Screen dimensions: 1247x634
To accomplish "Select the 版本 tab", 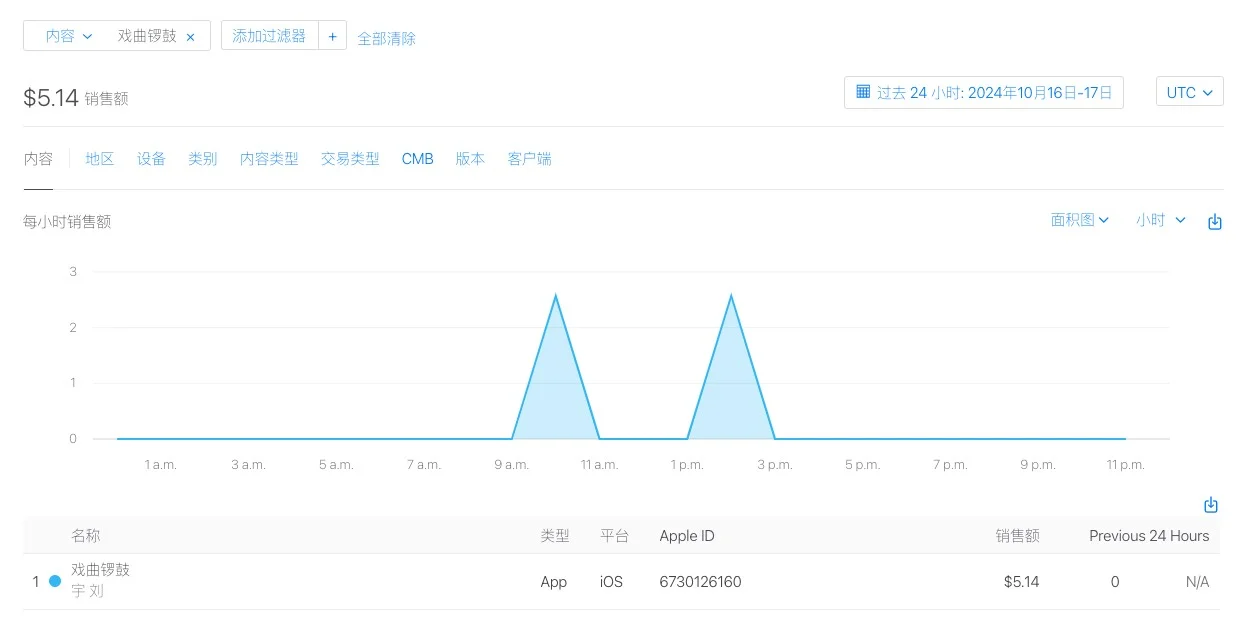I will point(469,158).
